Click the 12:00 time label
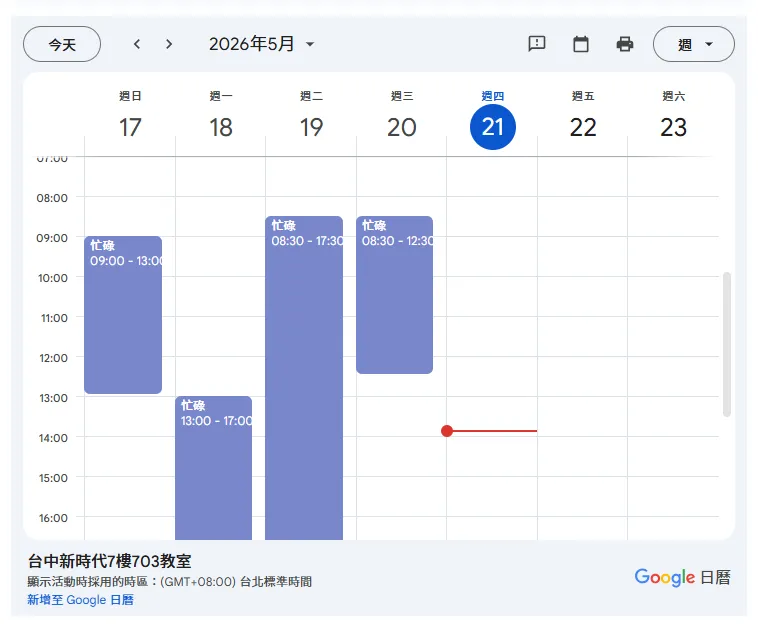Viewport: 758px width, 631px height. pyautogui.click(x=53, y=358)
